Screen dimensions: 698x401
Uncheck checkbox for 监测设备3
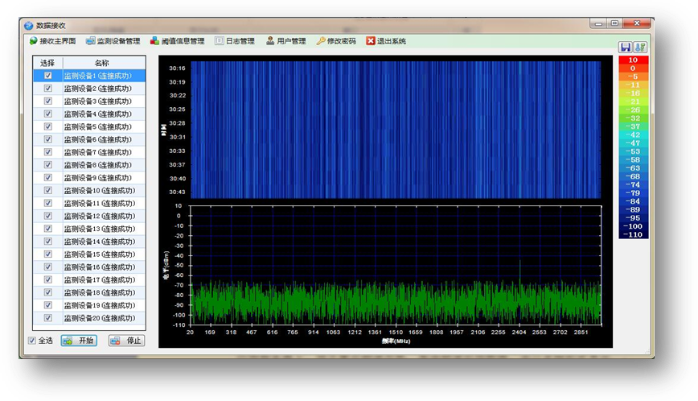48,101
